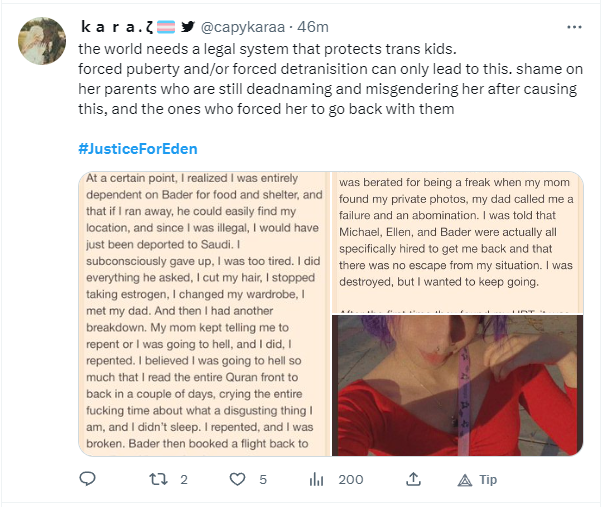Retweet using the retweet arrows icon
The image size is (601, 507).
pos(158,479)
